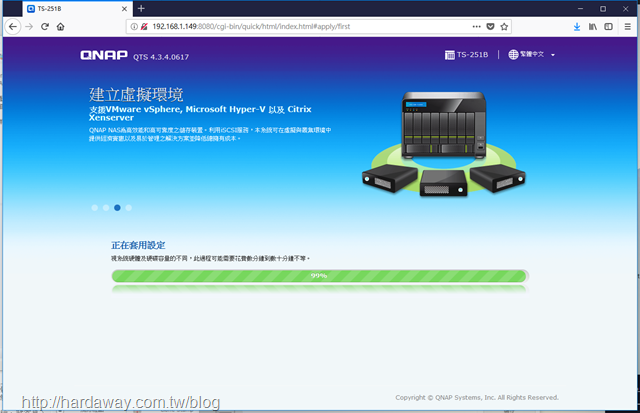Viewport: 640px width, 413px height.
Task: Close the browser window
Action: pyautogui.click(x=625, y=9)
